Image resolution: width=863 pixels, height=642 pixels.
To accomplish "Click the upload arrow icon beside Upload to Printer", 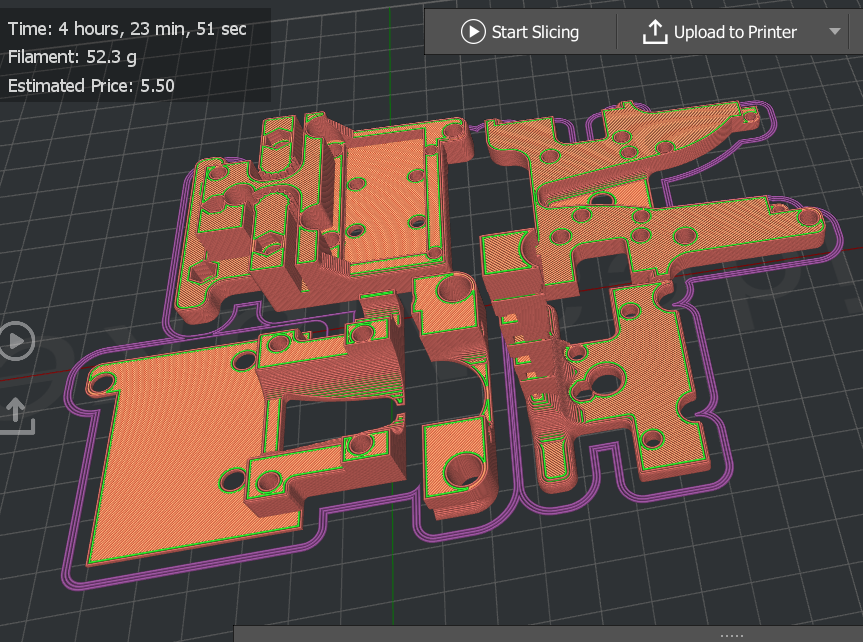I will 654,32.
